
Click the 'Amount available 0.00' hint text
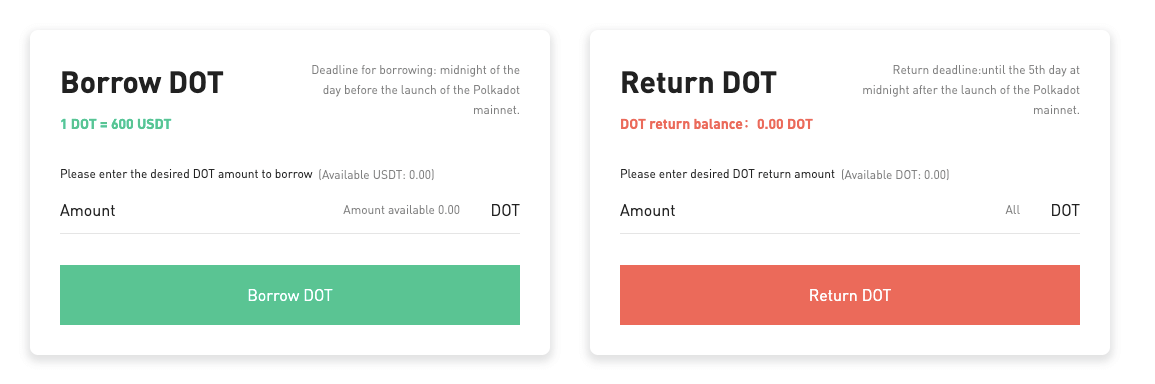point(401,210)
